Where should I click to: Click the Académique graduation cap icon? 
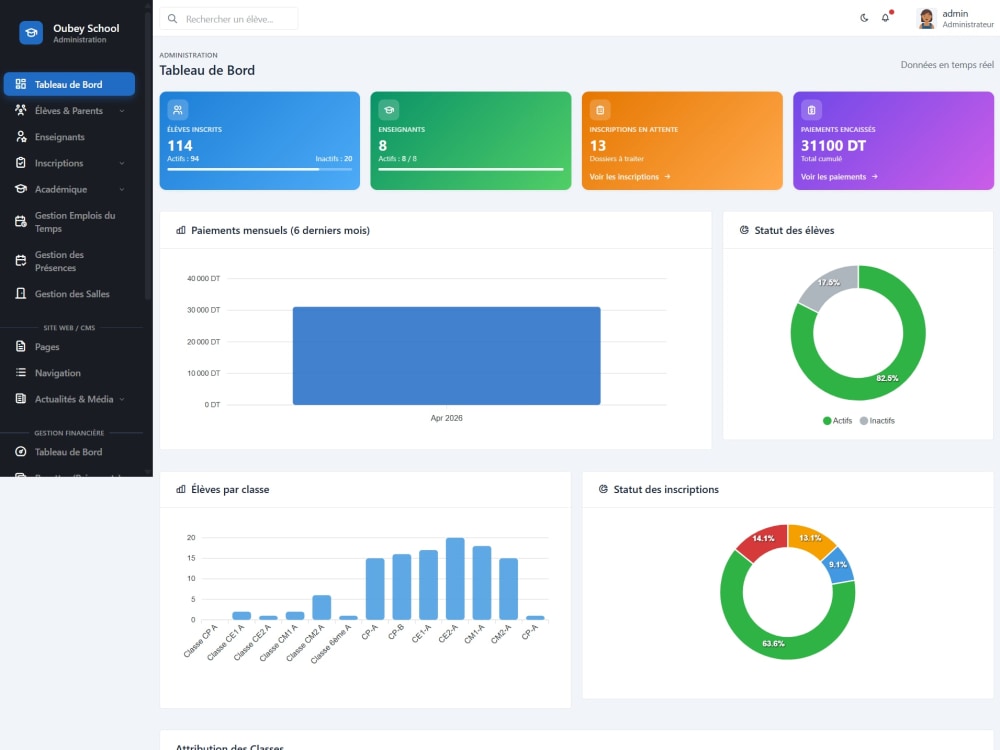[20, 189]
